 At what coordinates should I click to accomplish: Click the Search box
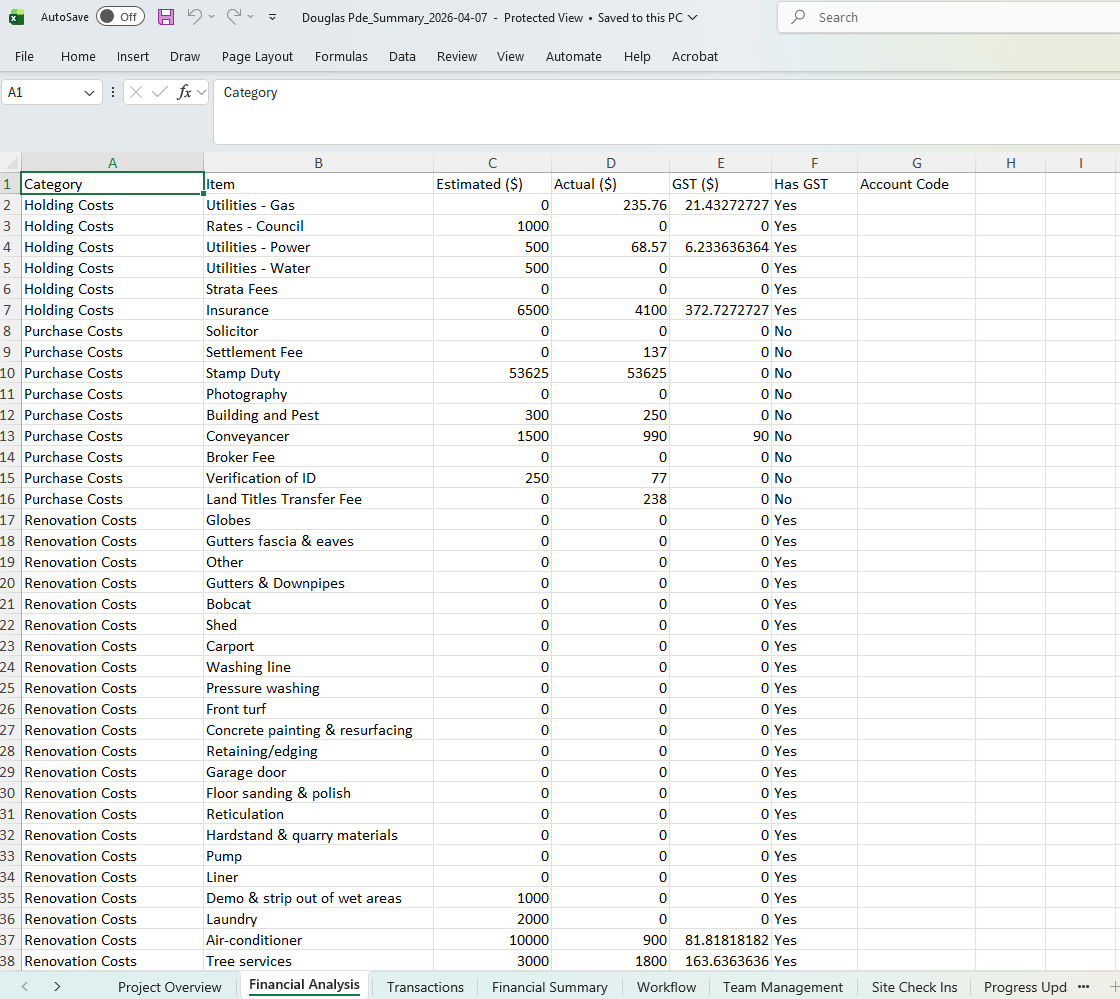coord(949,17)
